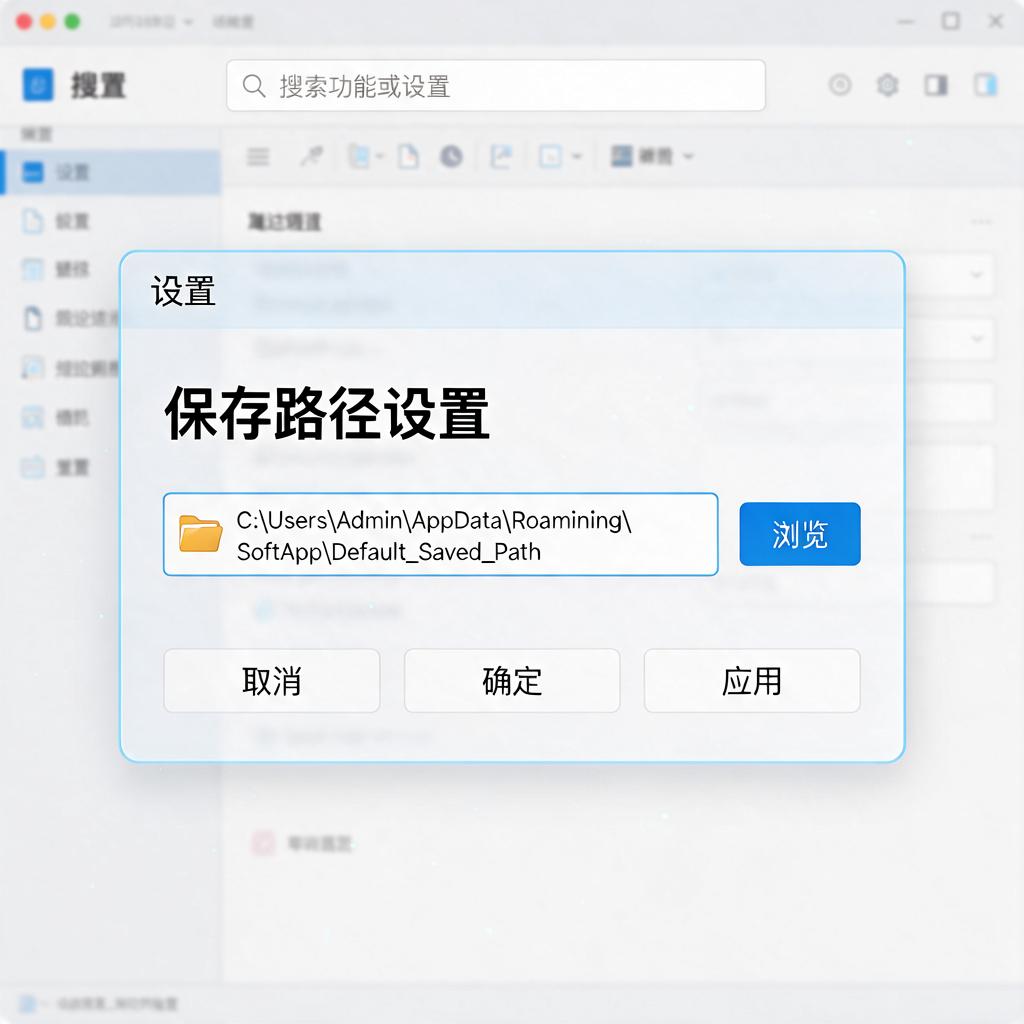The width and height of the screenshot is (1024, 1024).
Task: Open dropdown arrow beside the square frame icon
Action: [577, 157]
